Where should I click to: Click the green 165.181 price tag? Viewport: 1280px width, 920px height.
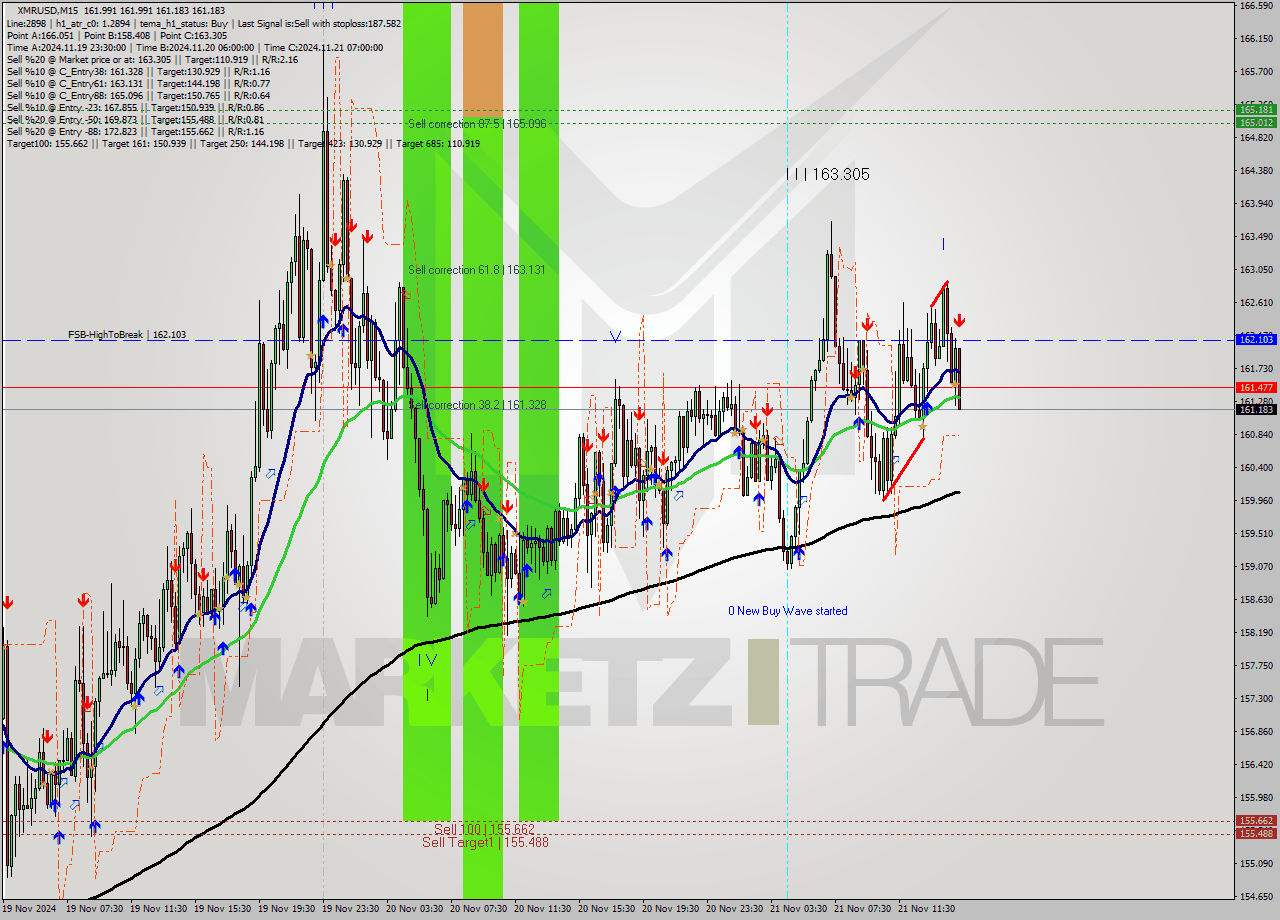tap(1256, 109)
